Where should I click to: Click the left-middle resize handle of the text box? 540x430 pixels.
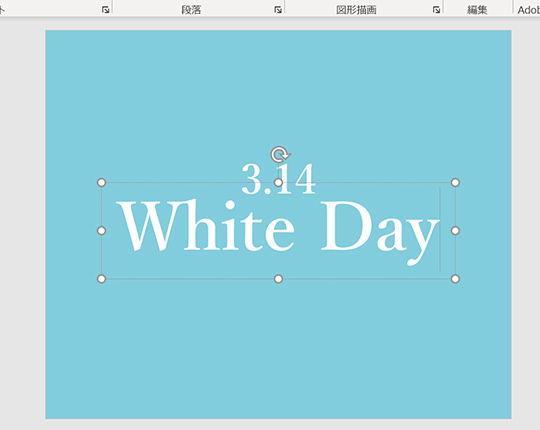[101, 231]
